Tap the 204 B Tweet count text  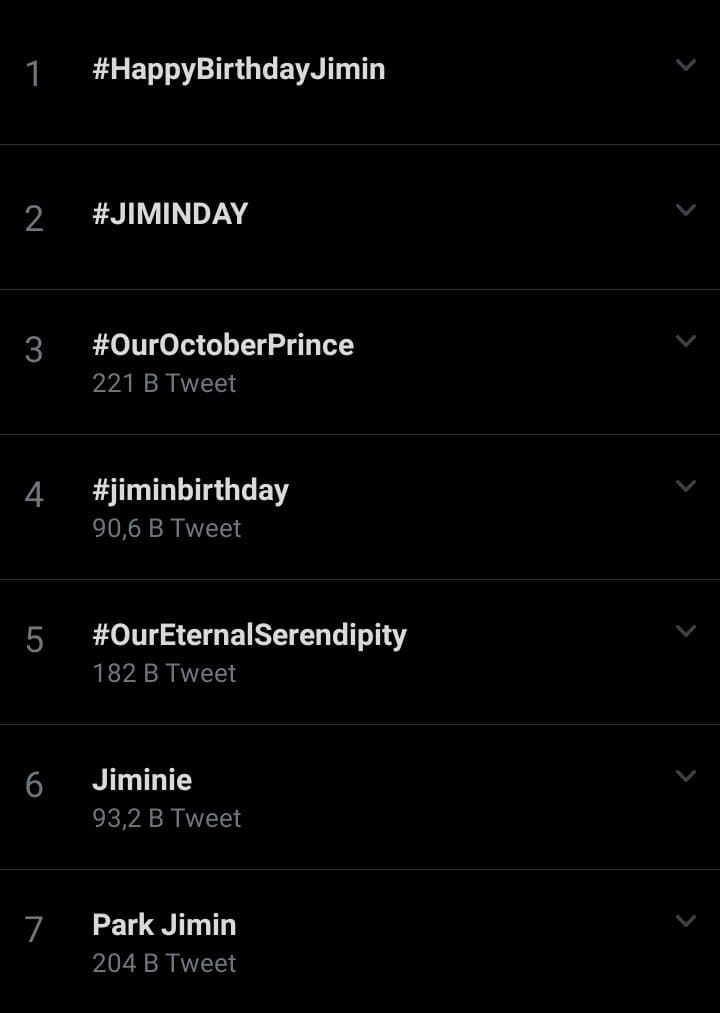[x=164, y=963]
